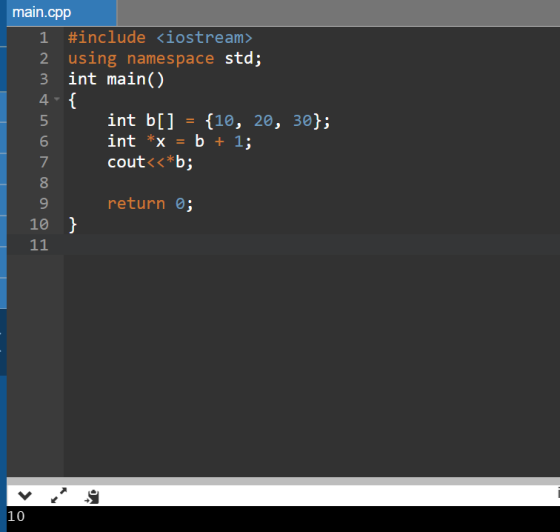The image size is (560, 532).
Task: Place cursor on '#include <iostream>' line
Action: coord(160,37)
